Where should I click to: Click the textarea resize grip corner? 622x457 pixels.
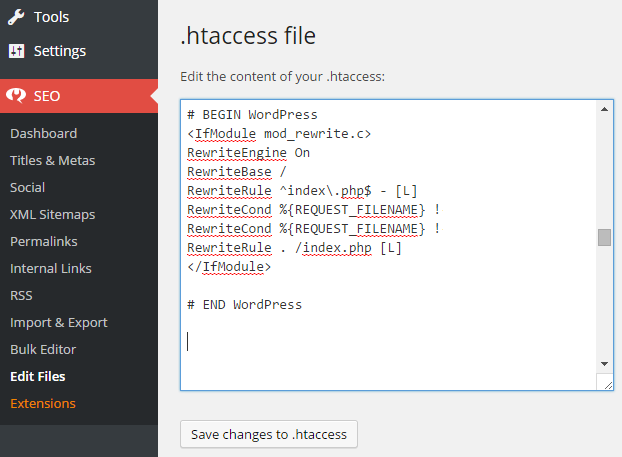608,385
